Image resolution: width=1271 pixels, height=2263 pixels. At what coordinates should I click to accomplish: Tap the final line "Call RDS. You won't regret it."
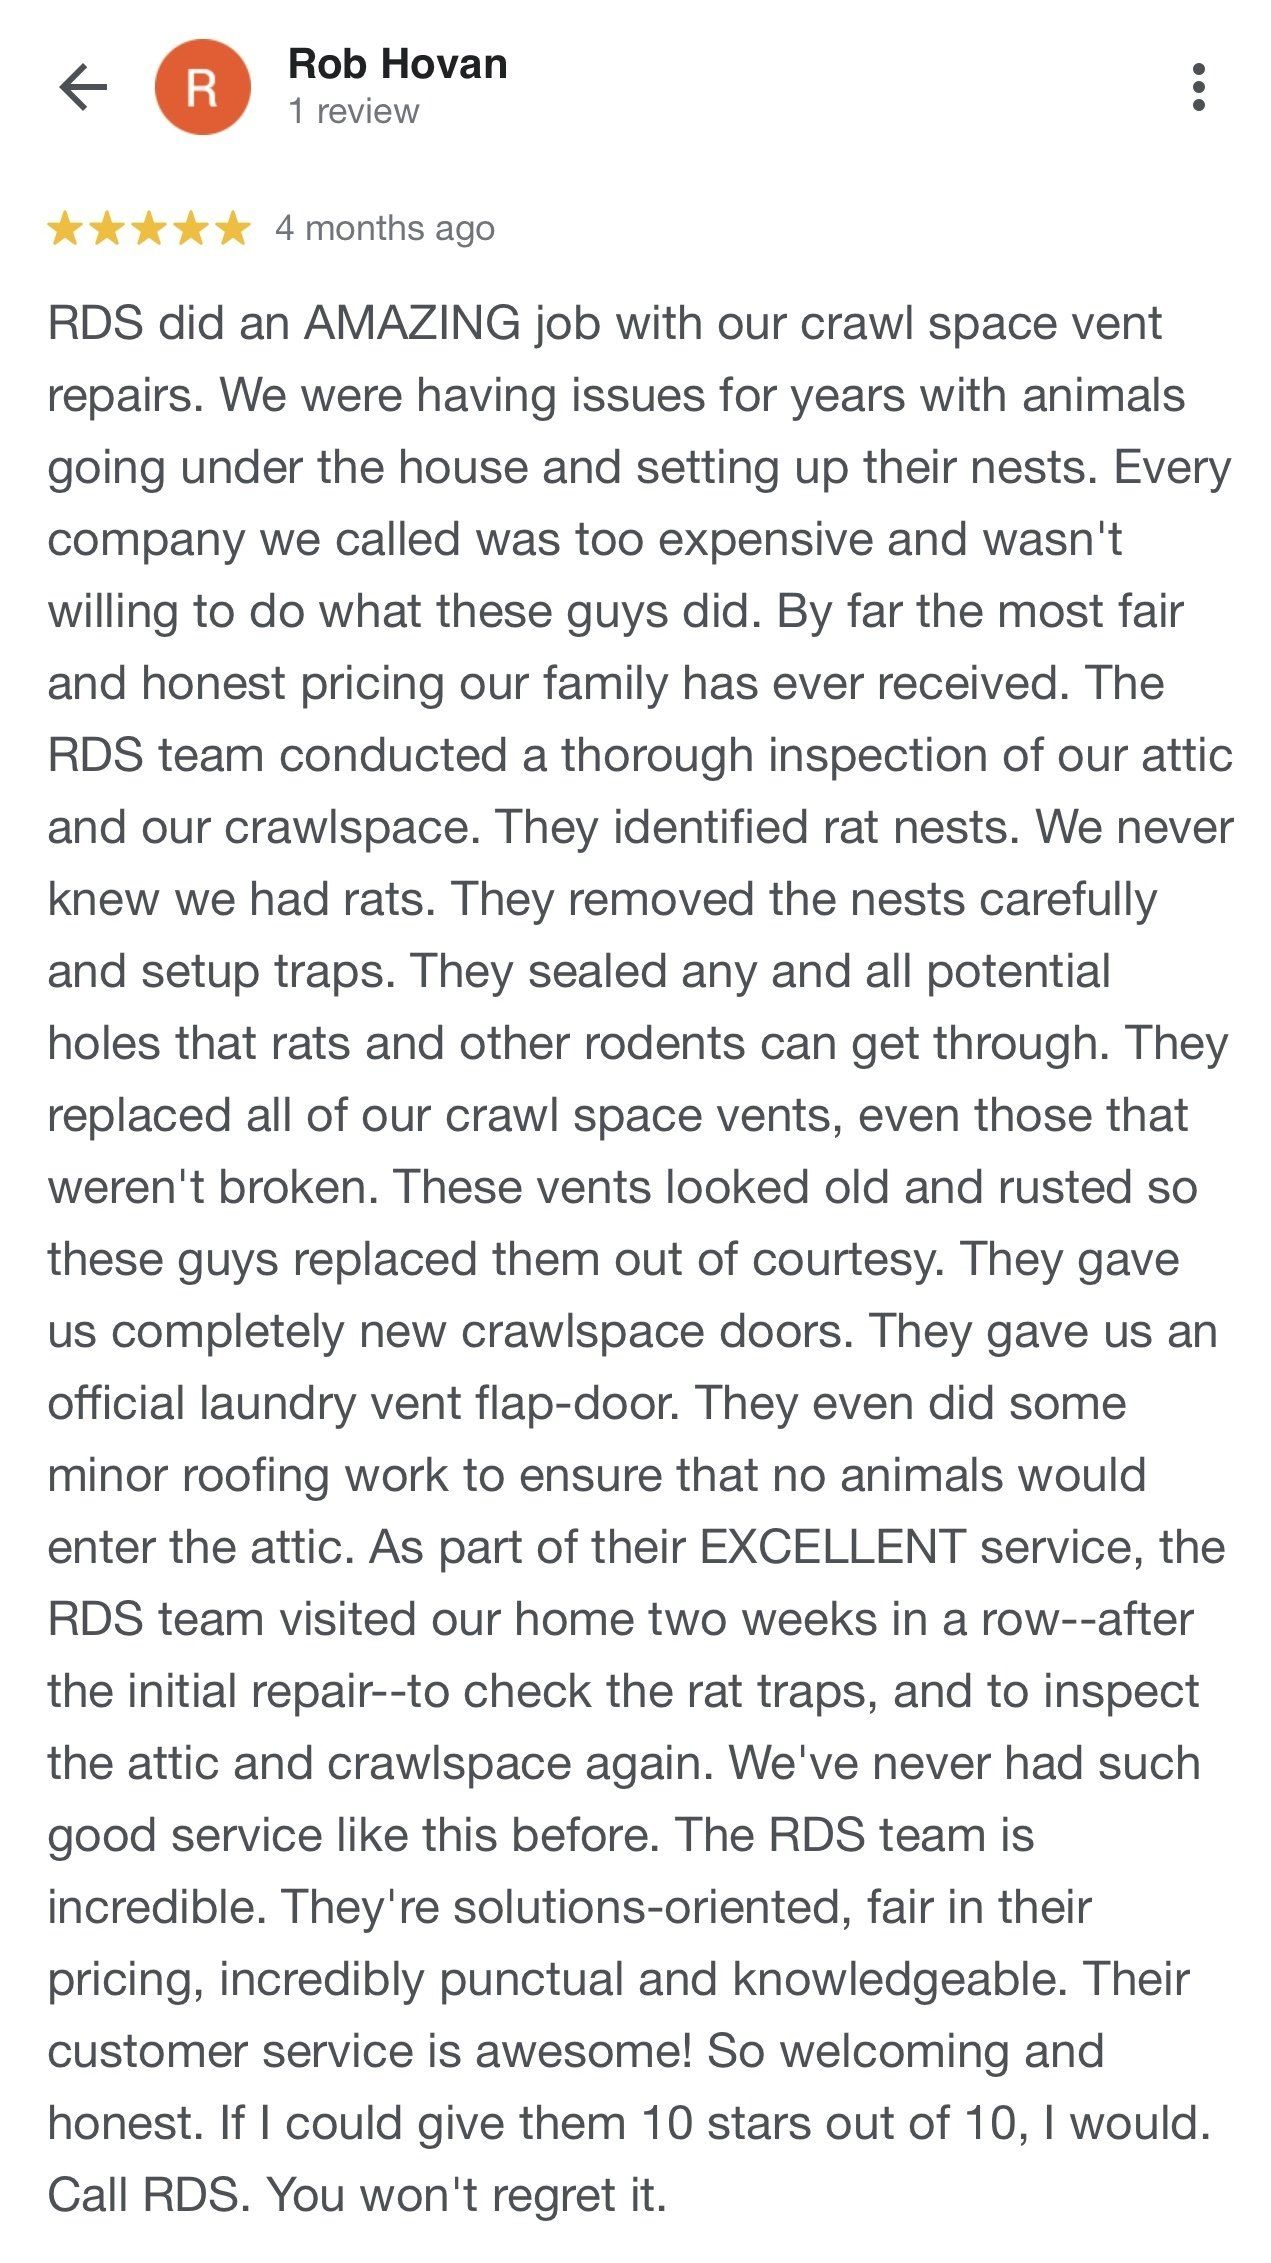point(357,2195)
